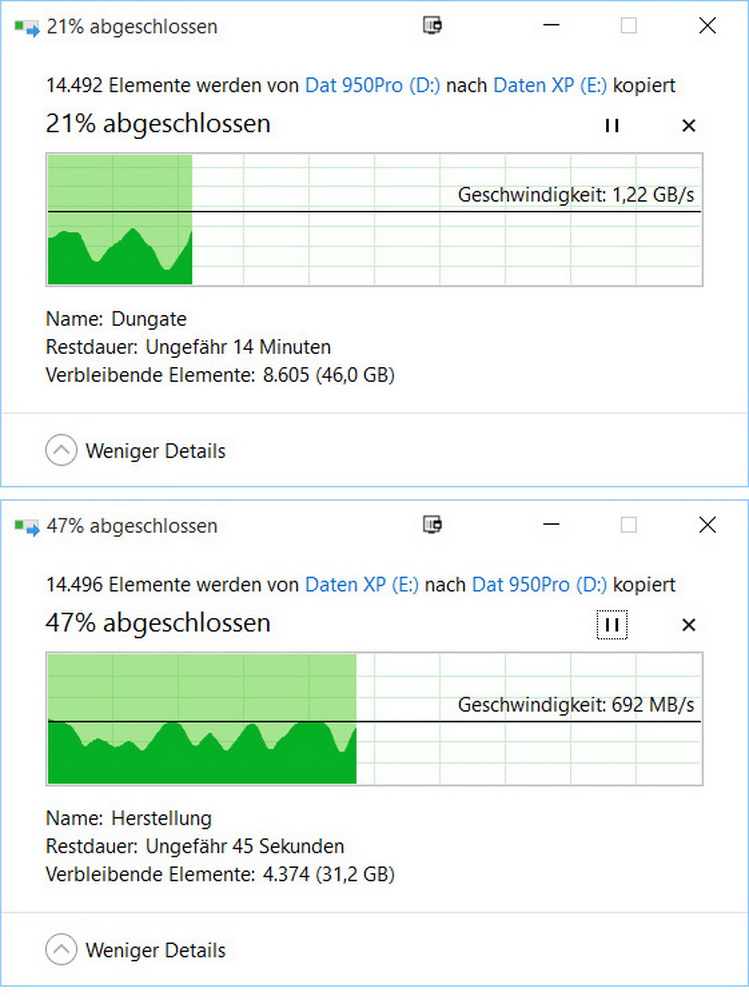Cancel the 21% copy to Daten XP

point(688,126)
